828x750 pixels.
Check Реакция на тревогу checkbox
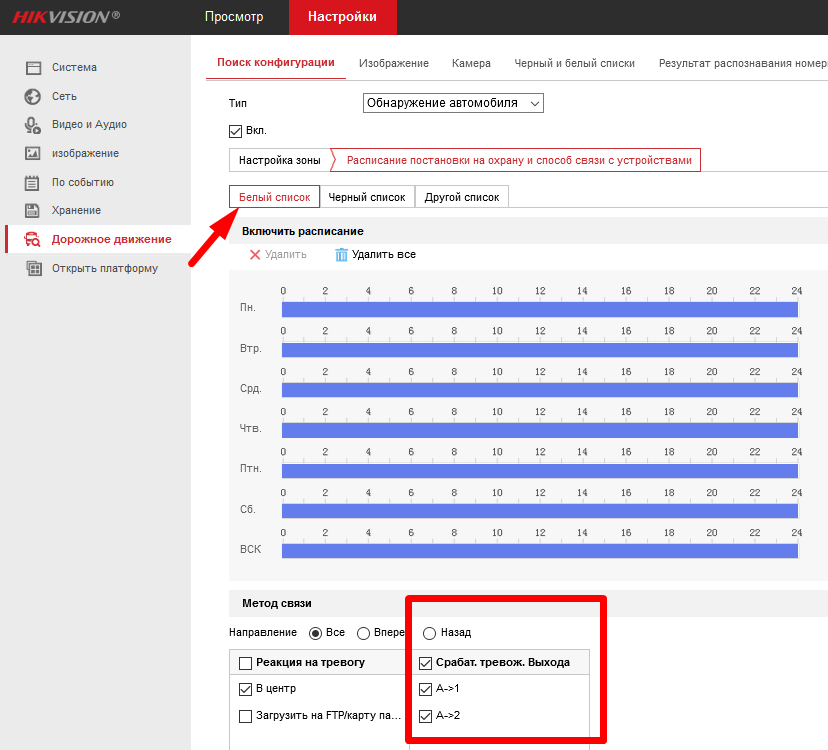pos(246,663)
